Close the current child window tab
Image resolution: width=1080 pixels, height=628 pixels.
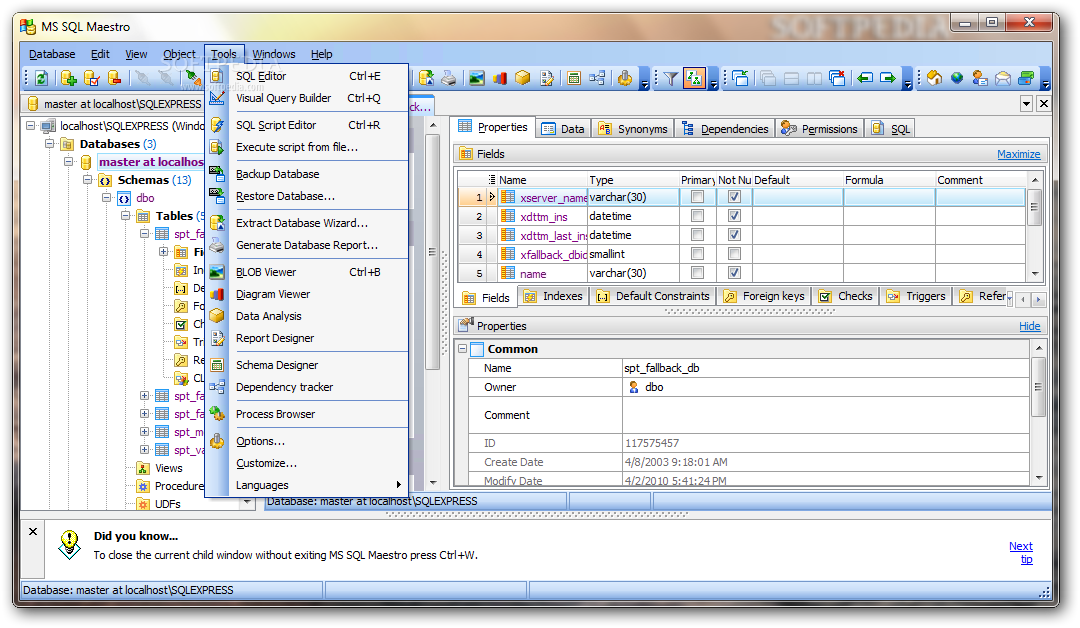(1043, 104)
